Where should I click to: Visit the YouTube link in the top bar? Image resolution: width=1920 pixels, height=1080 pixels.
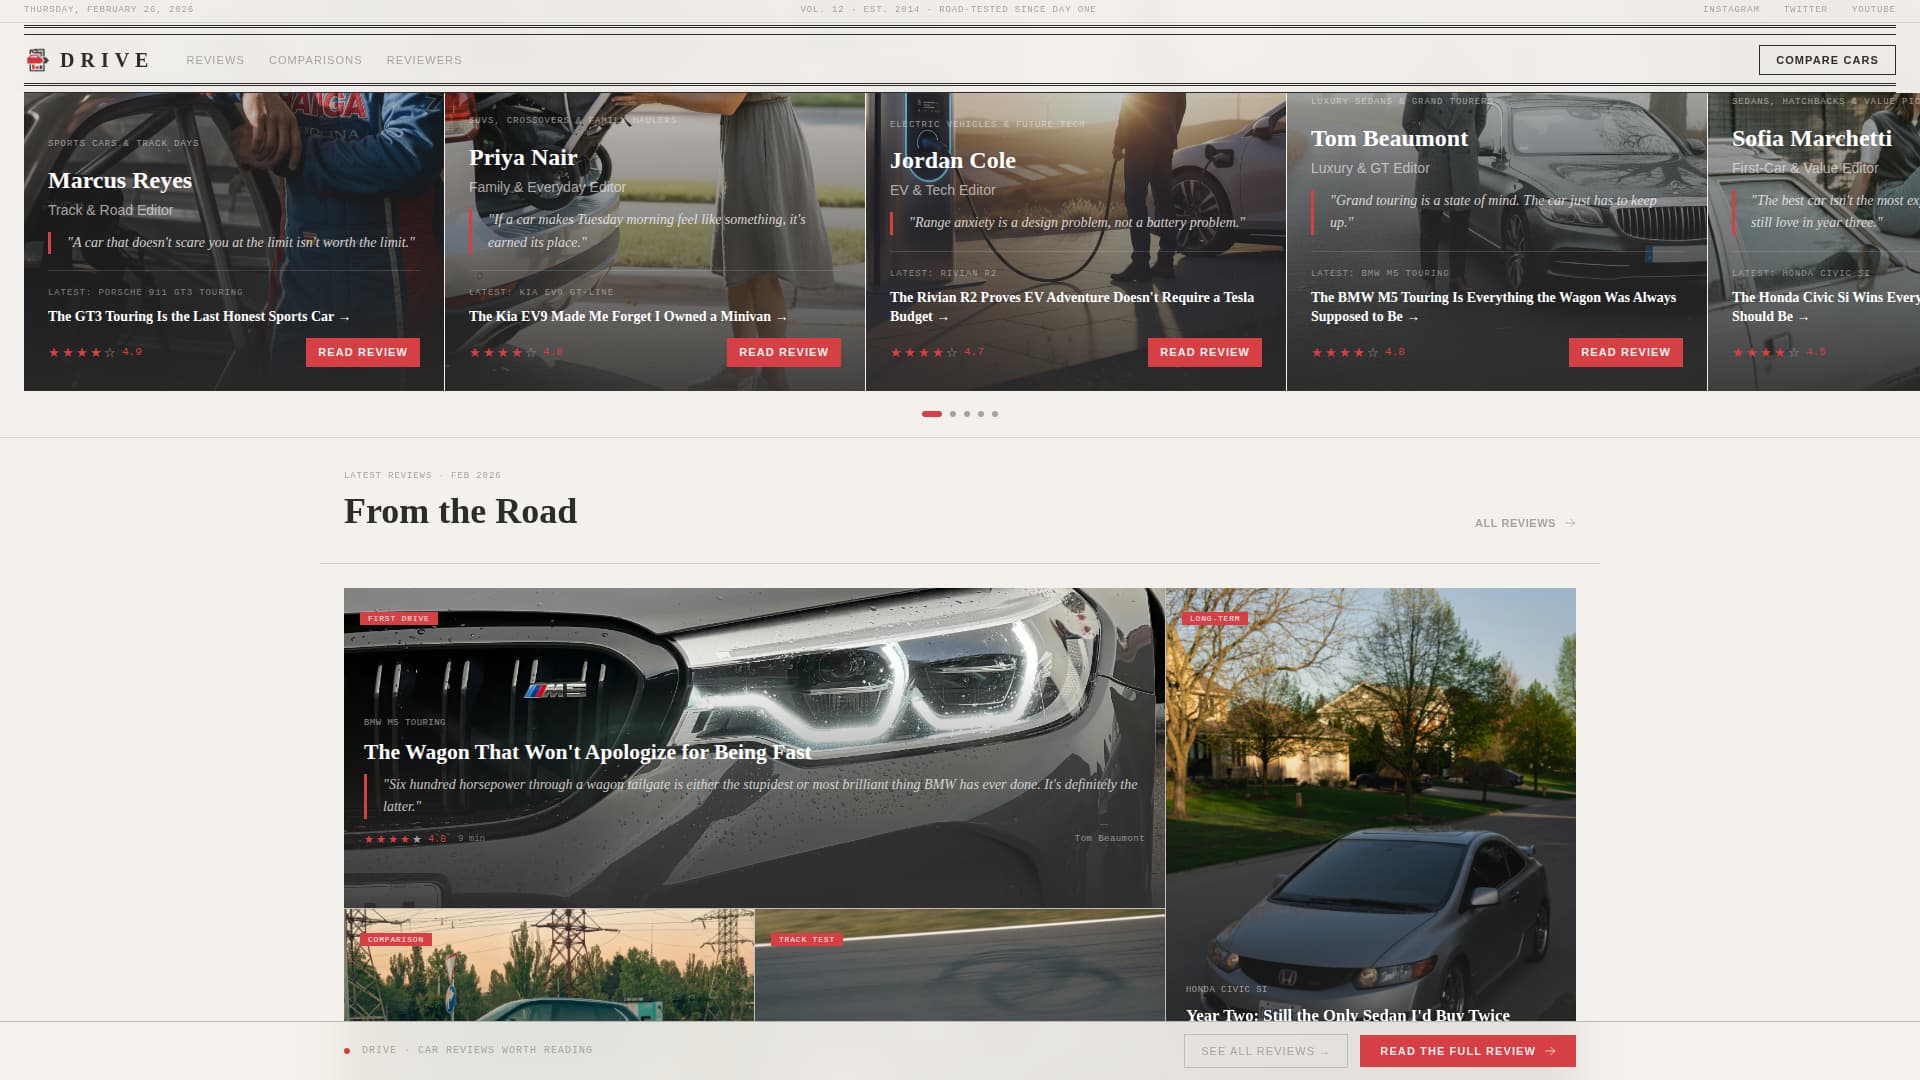point(1873,9)
